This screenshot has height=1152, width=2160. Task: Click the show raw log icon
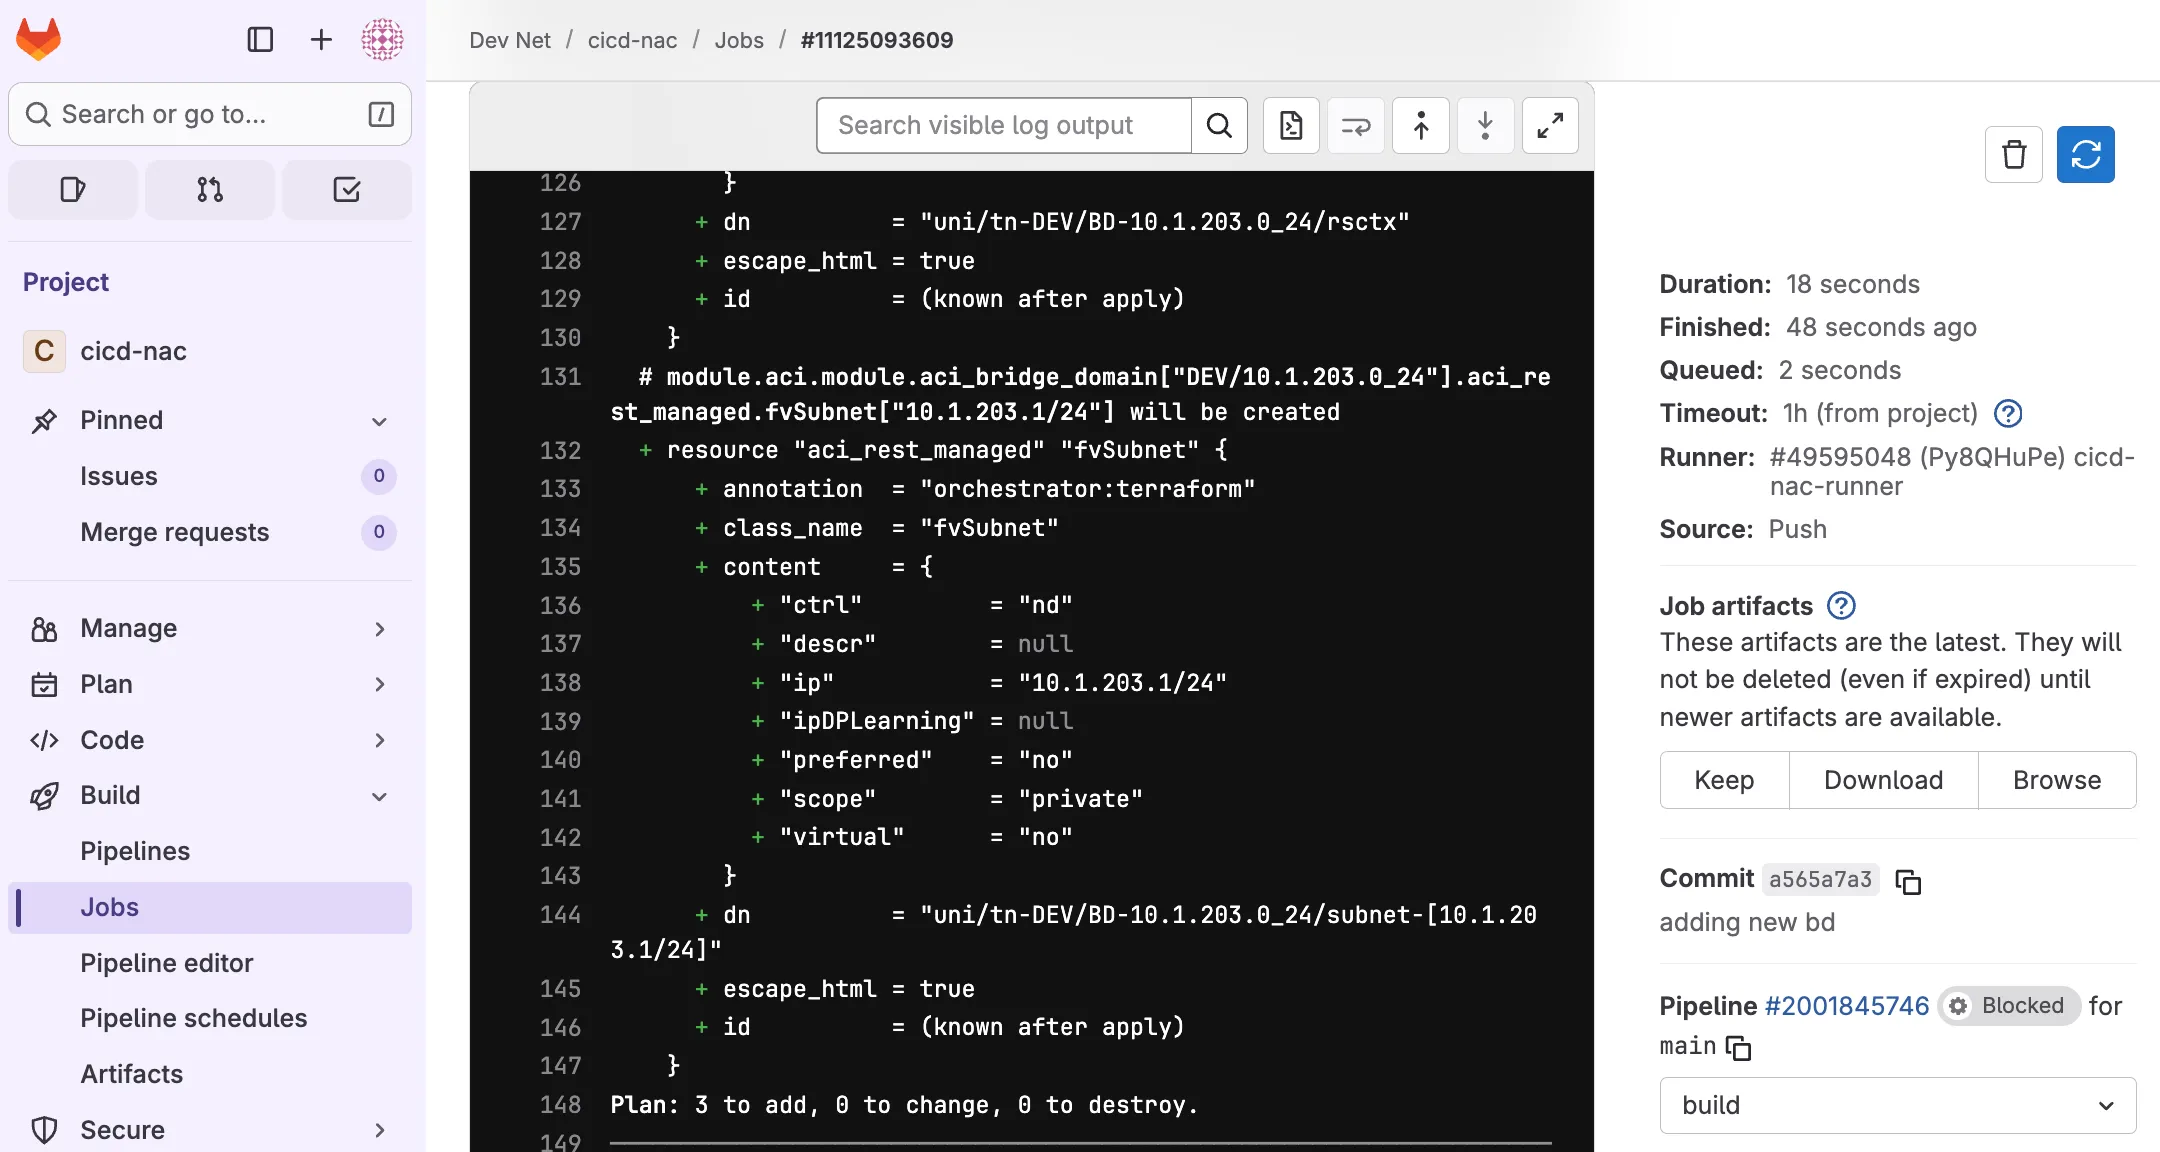(x=1291, y=126)
